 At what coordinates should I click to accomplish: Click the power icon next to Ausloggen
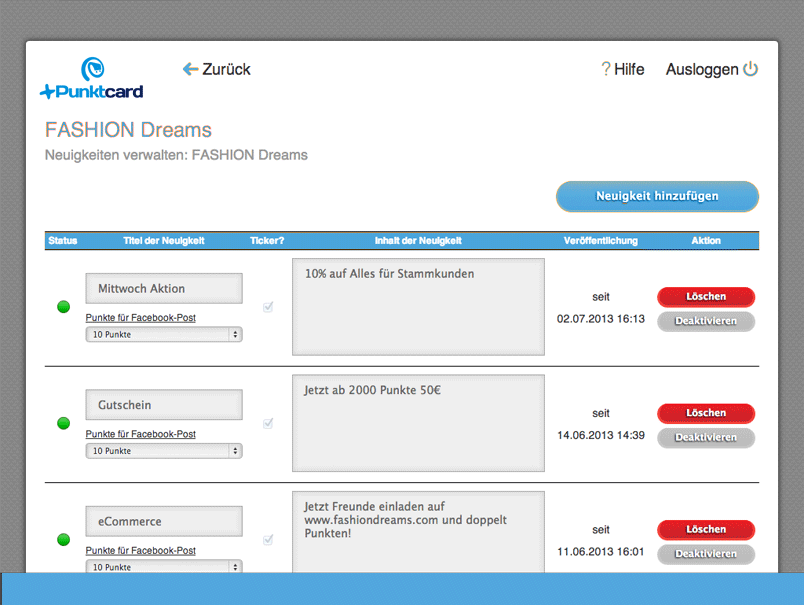[x=751, y=69]
